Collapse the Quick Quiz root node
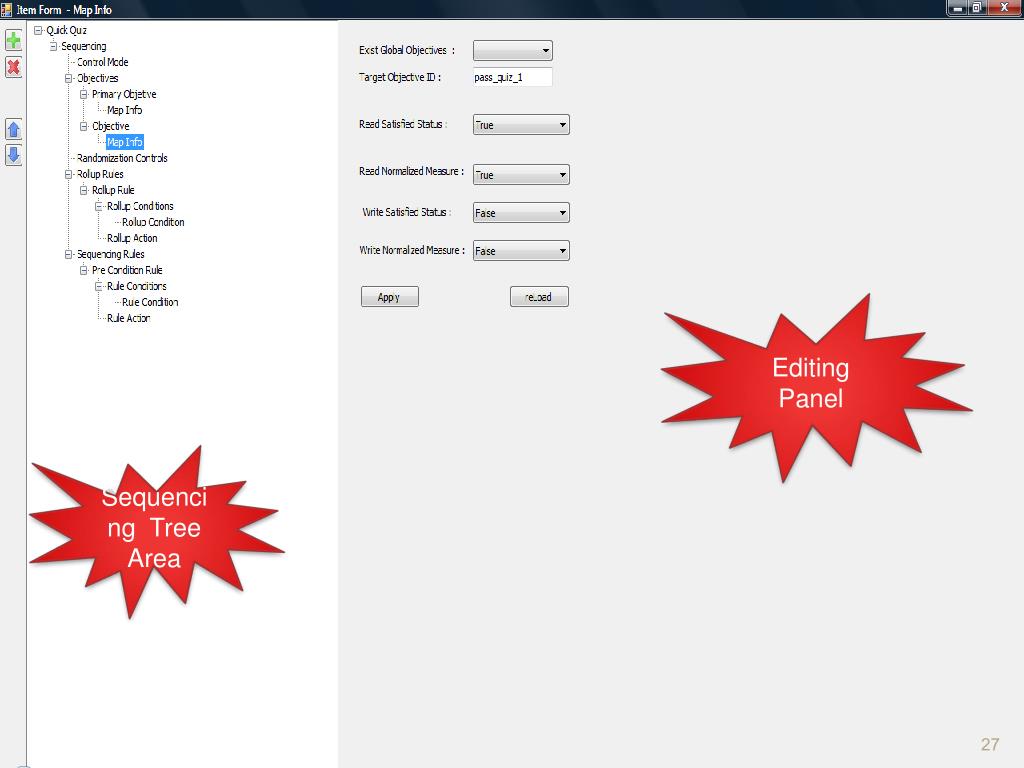The height and width of the screenshot is (768, 1024). (38, 30)
